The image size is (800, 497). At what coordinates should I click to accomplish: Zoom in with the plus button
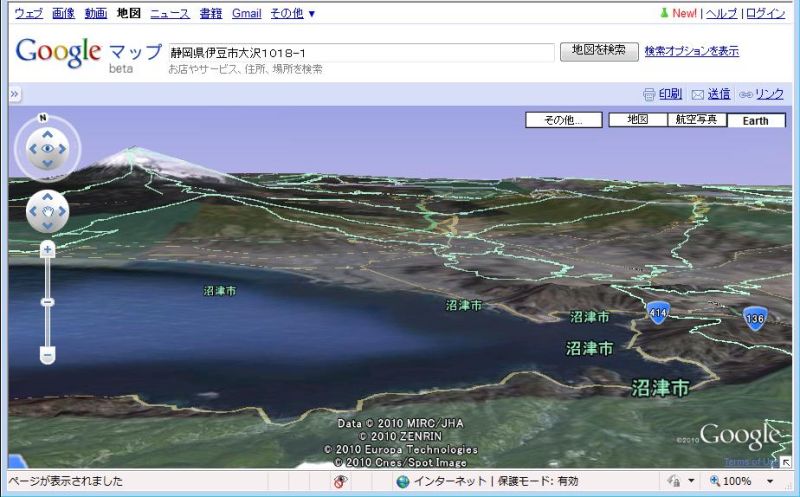click(47, 250)
